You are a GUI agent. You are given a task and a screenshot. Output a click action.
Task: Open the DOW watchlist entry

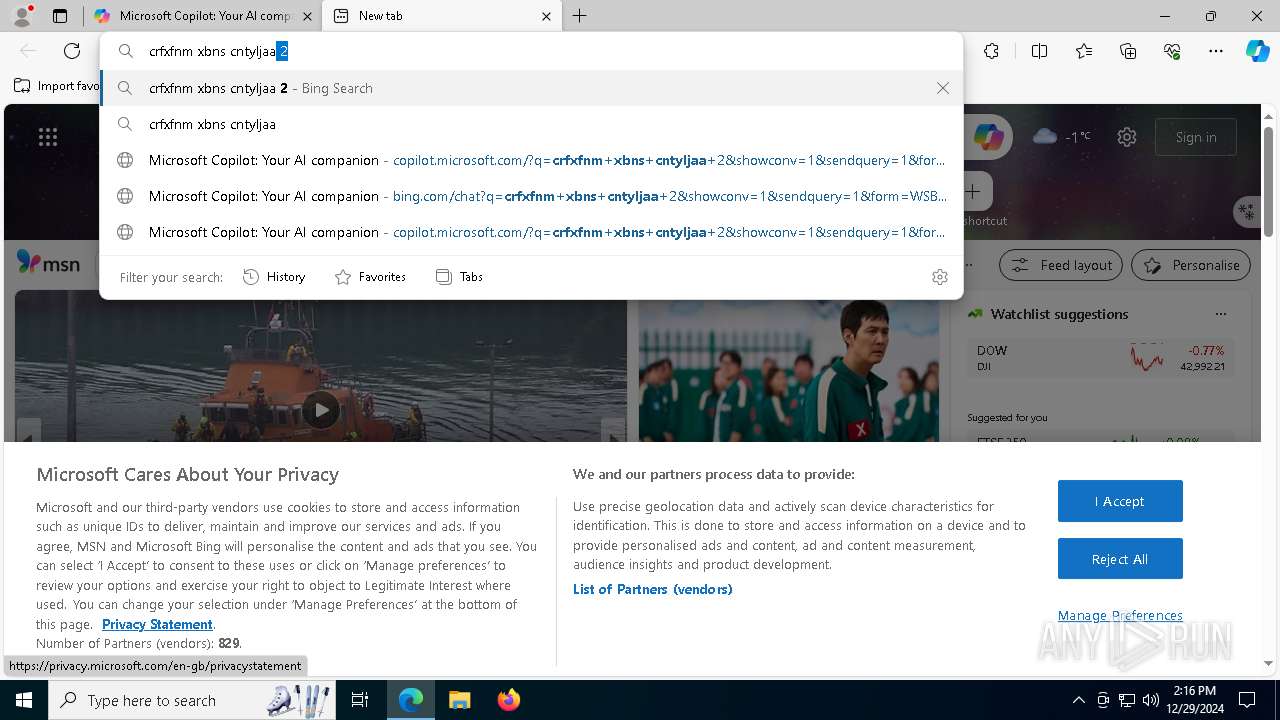pos(1100,358)
